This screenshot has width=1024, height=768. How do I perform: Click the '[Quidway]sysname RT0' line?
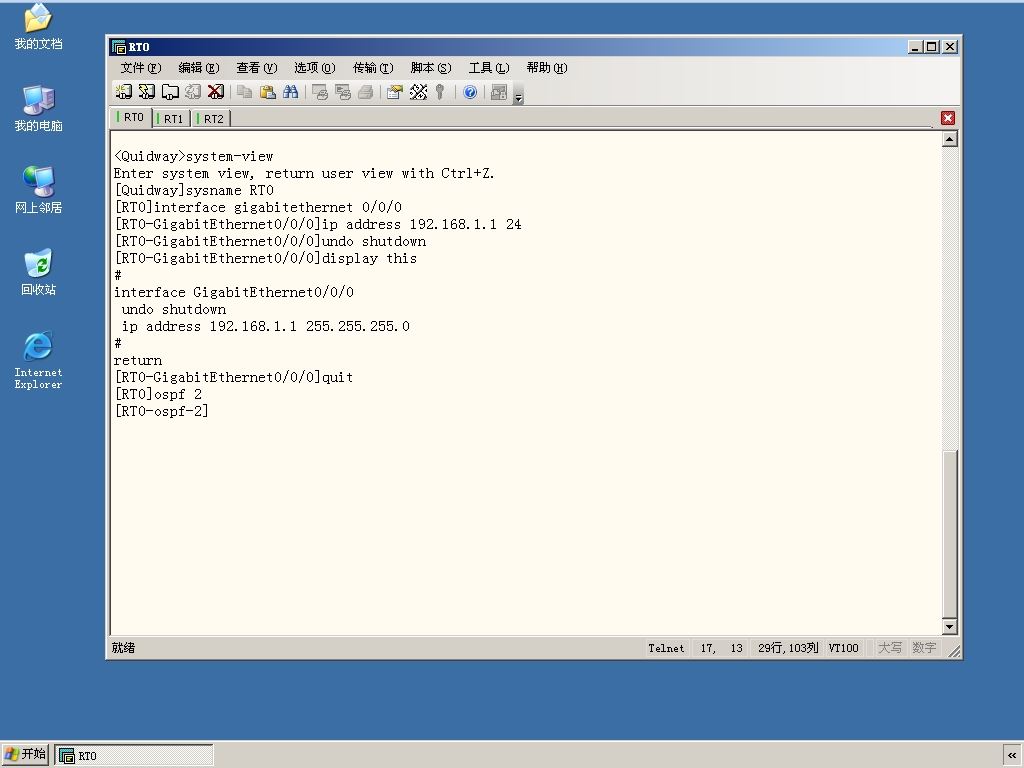(194, 191)
